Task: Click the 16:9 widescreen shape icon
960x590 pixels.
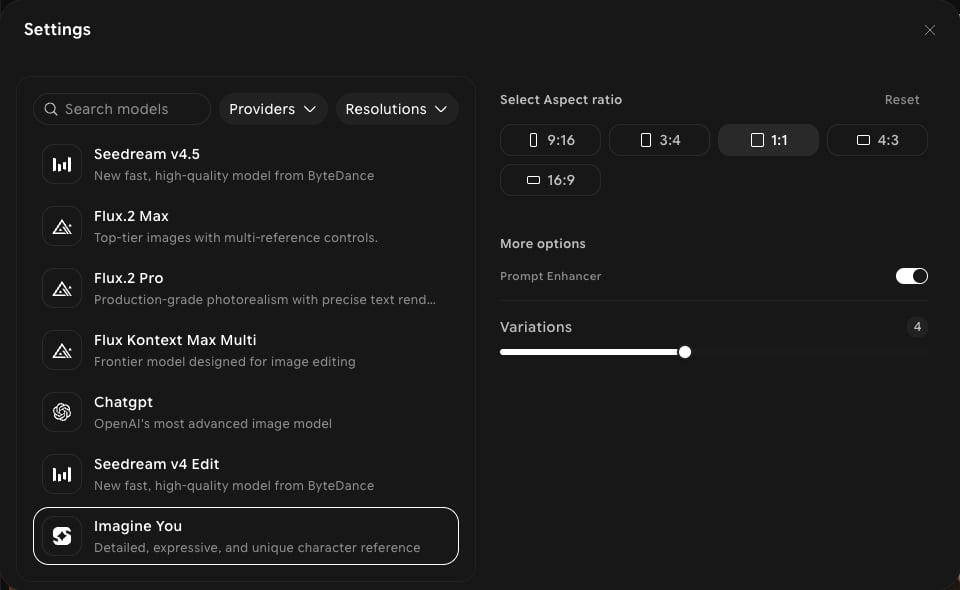Action: tap(533, 180)
